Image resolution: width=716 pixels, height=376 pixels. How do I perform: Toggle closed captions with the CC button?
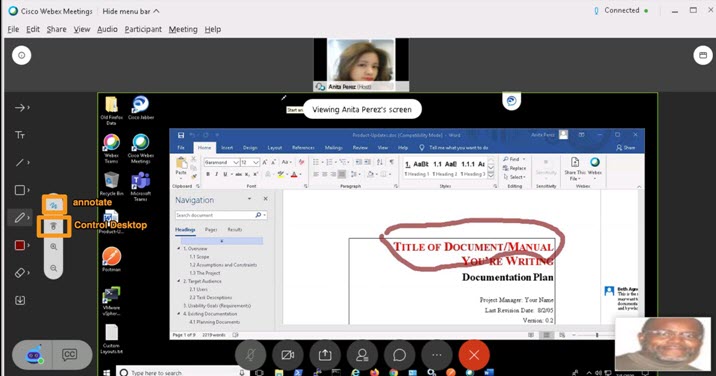coord(69,355)
